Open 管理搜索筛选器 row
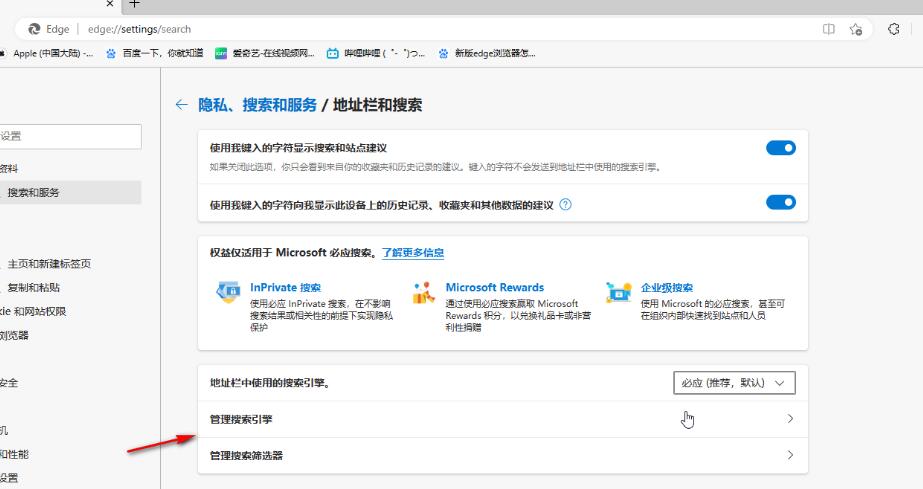This screenshot has height=489, width=923. (503, 455)
